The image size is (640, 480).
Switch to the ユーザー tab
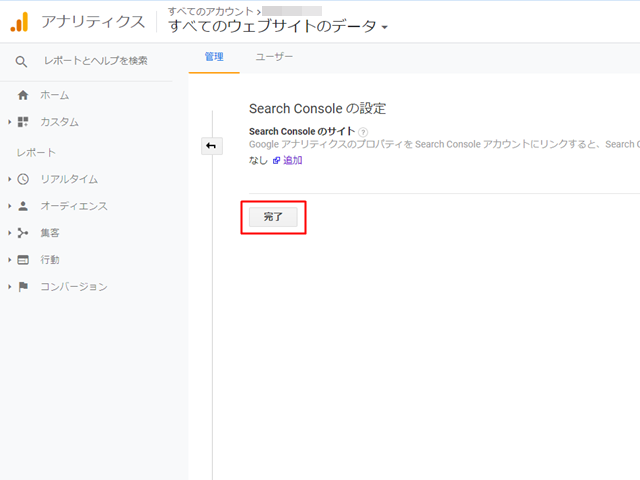coord(274,57)
